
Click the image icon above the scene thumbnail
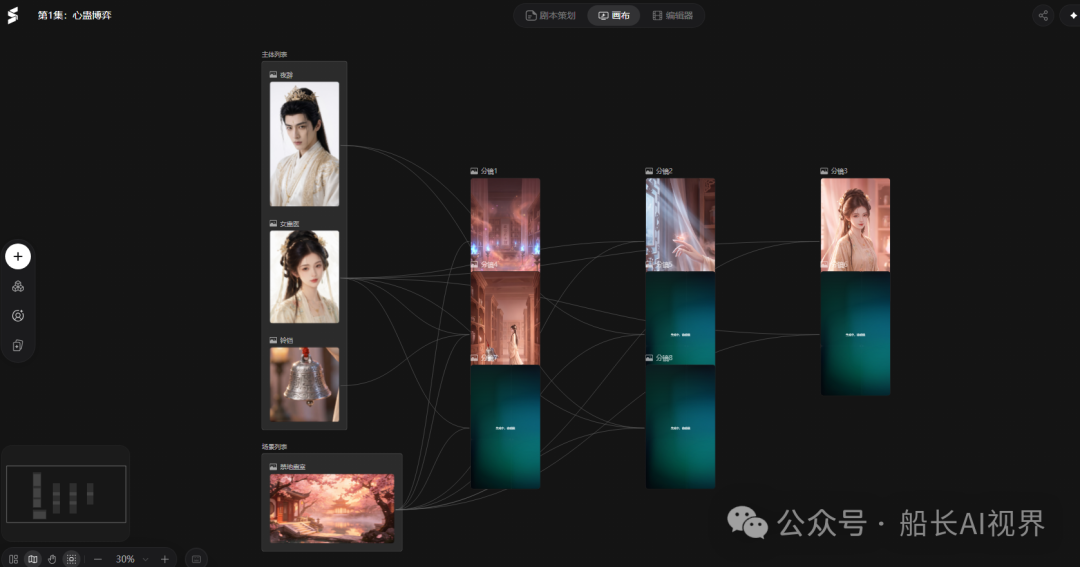click(273, 466)
